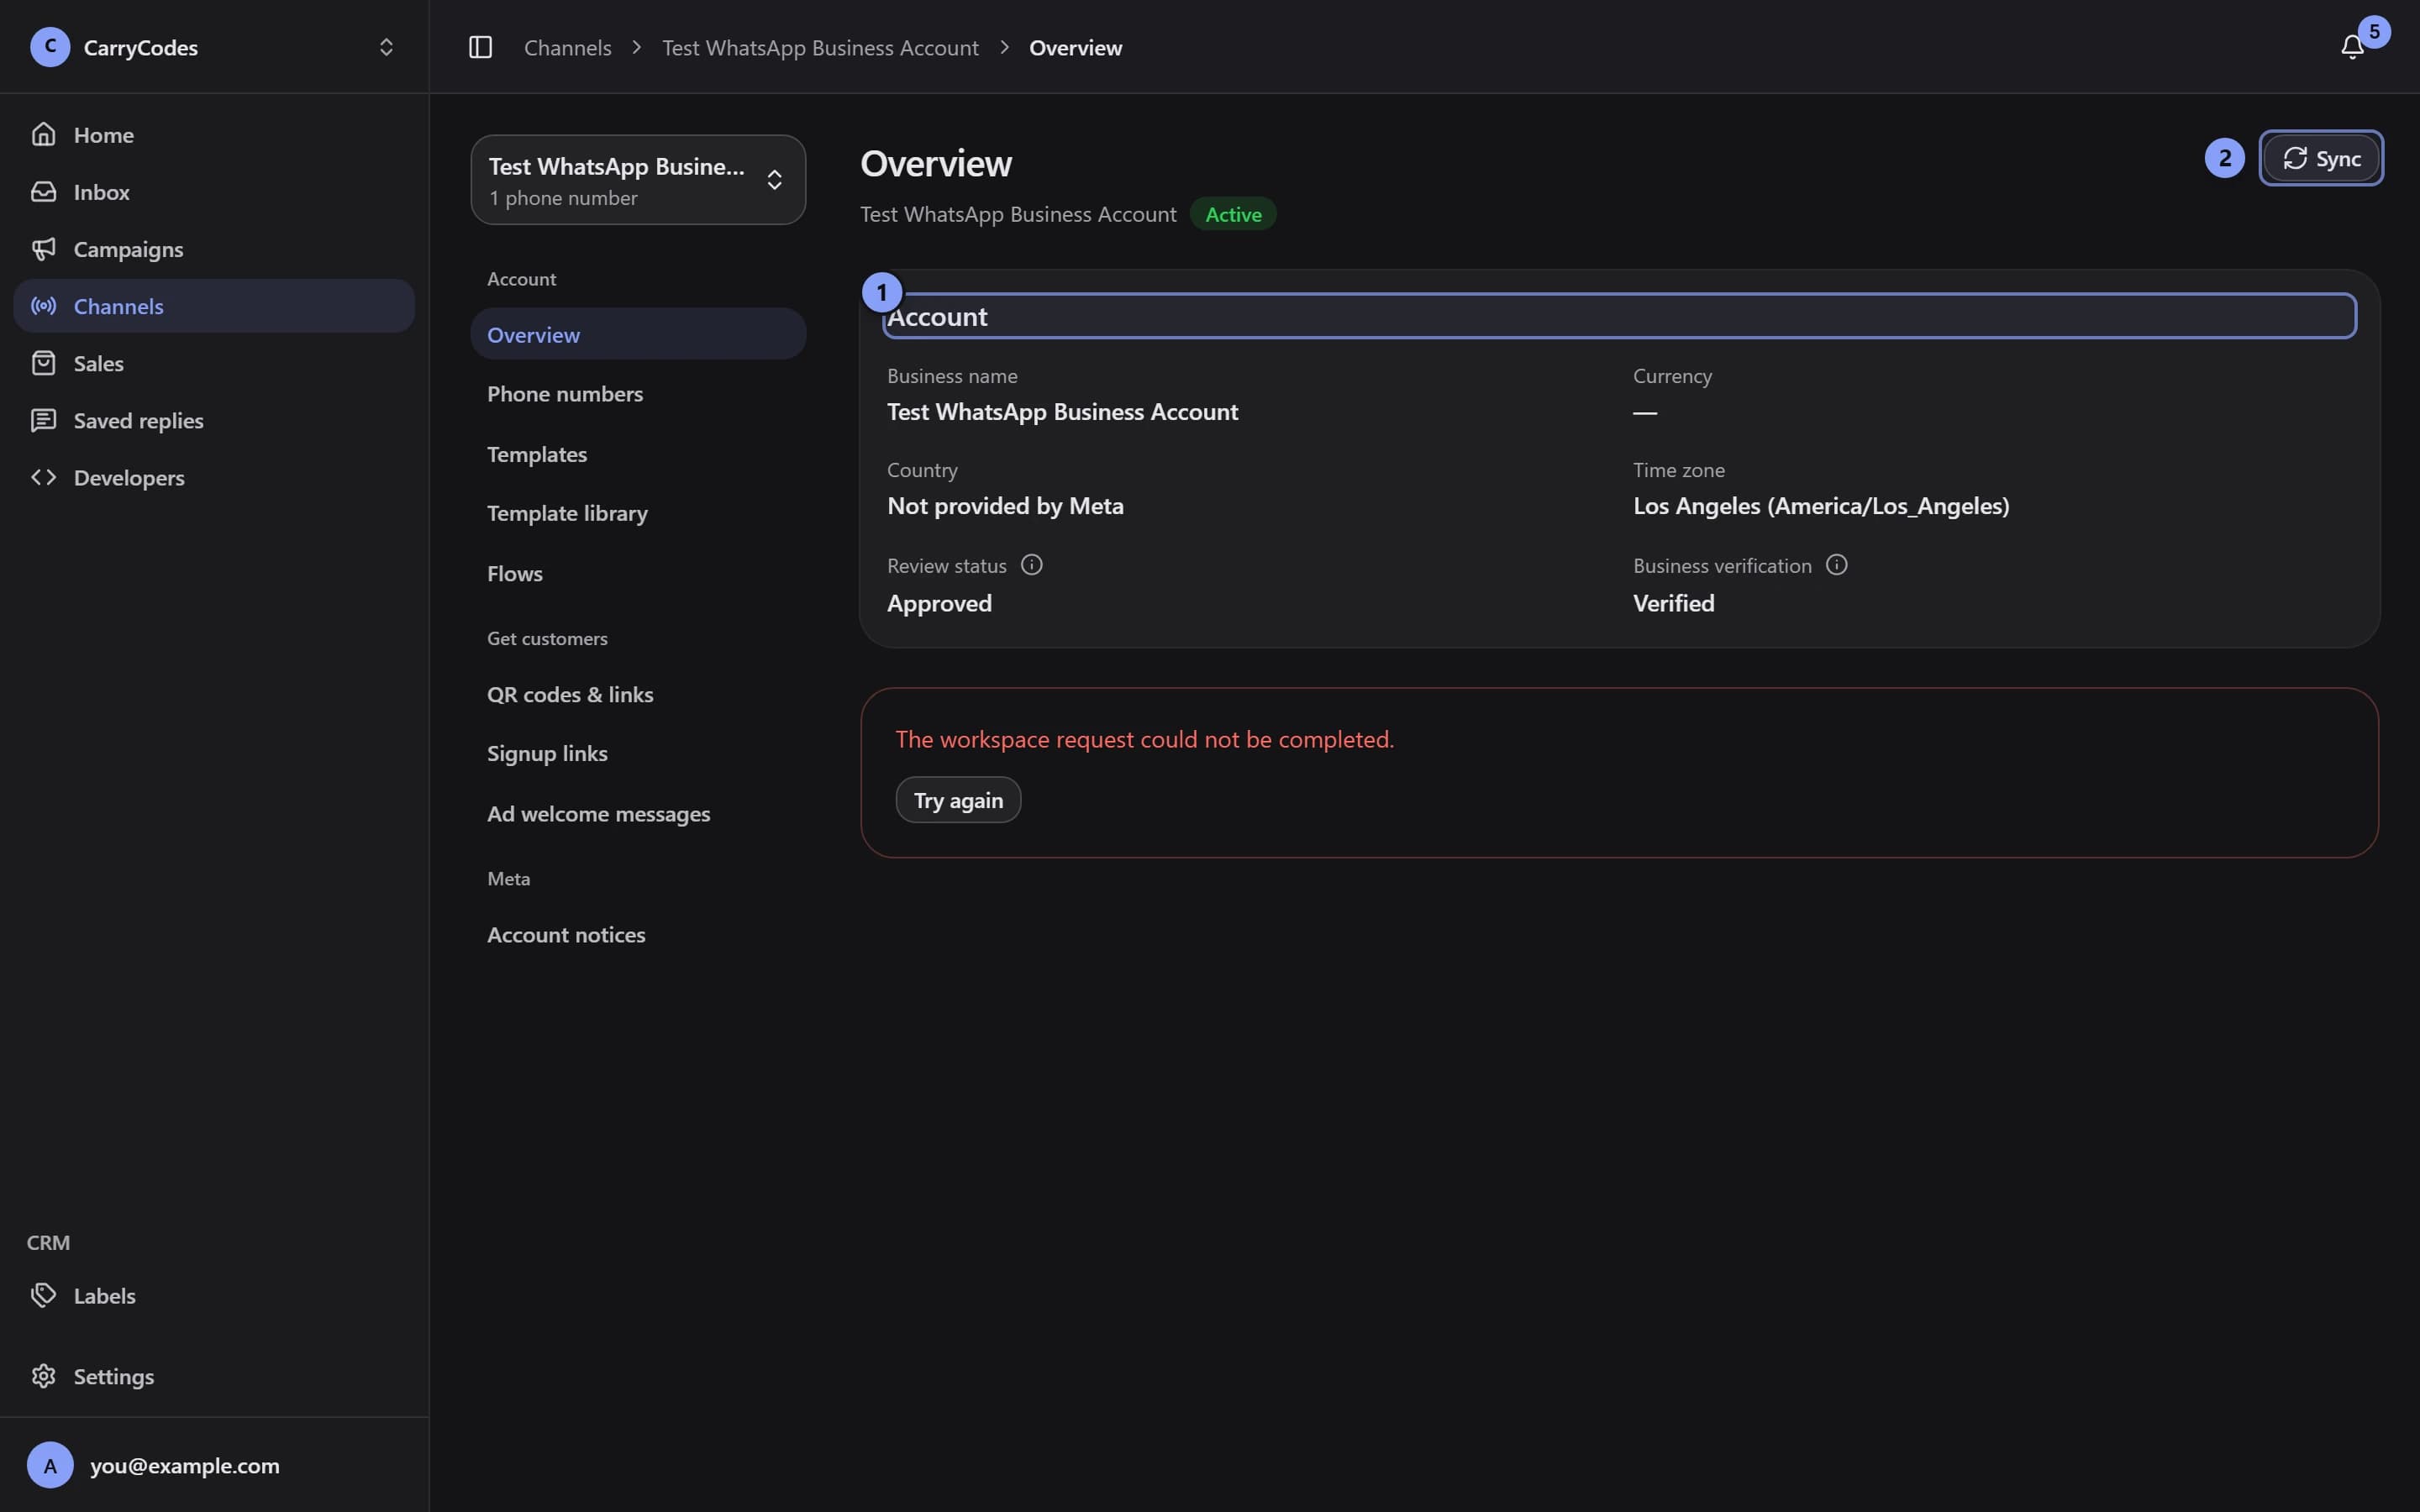Click Test WhatsApp Business Account breadcrumb

tap(820, 47)
